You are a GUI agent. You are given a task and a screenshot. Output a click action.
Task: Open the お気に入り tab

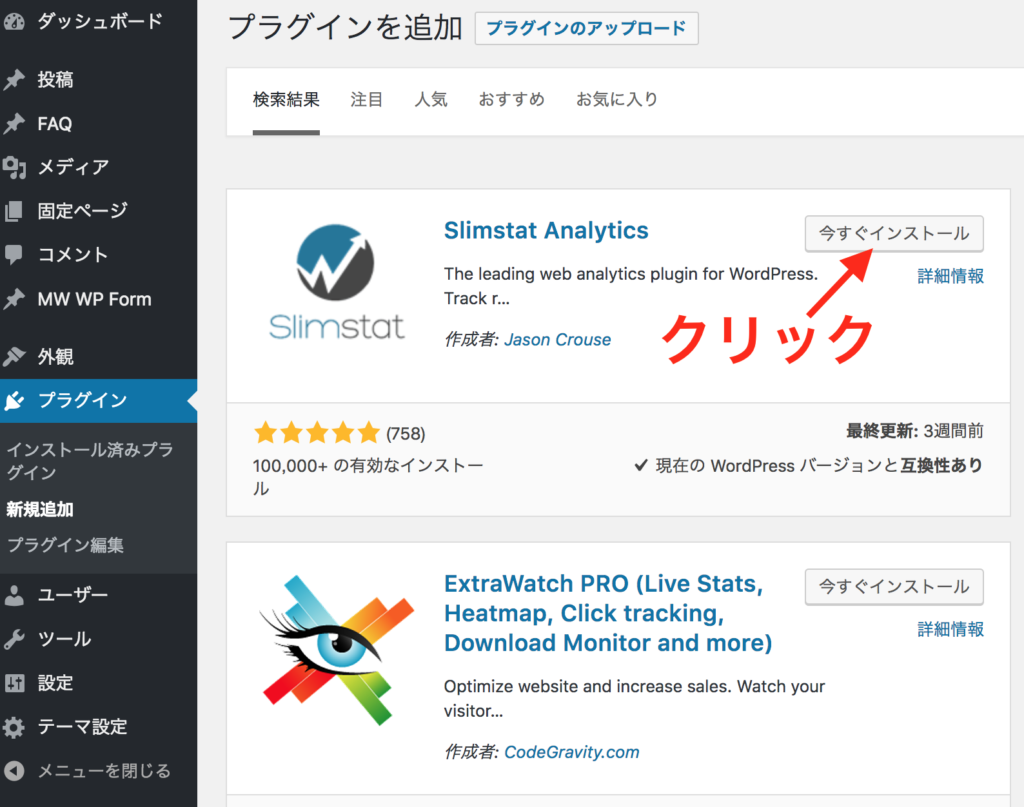[616, 100]
